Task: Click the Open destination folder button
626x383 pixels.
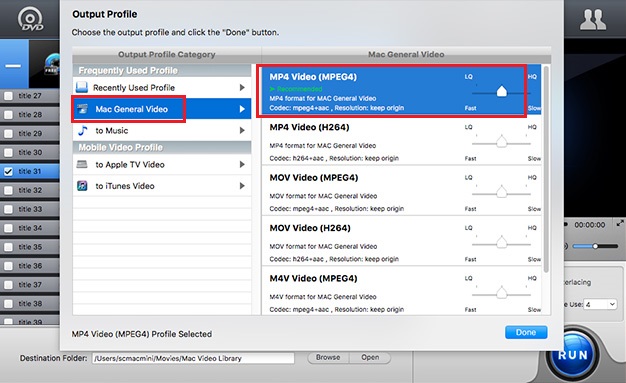Action: [x=370, y=357]
